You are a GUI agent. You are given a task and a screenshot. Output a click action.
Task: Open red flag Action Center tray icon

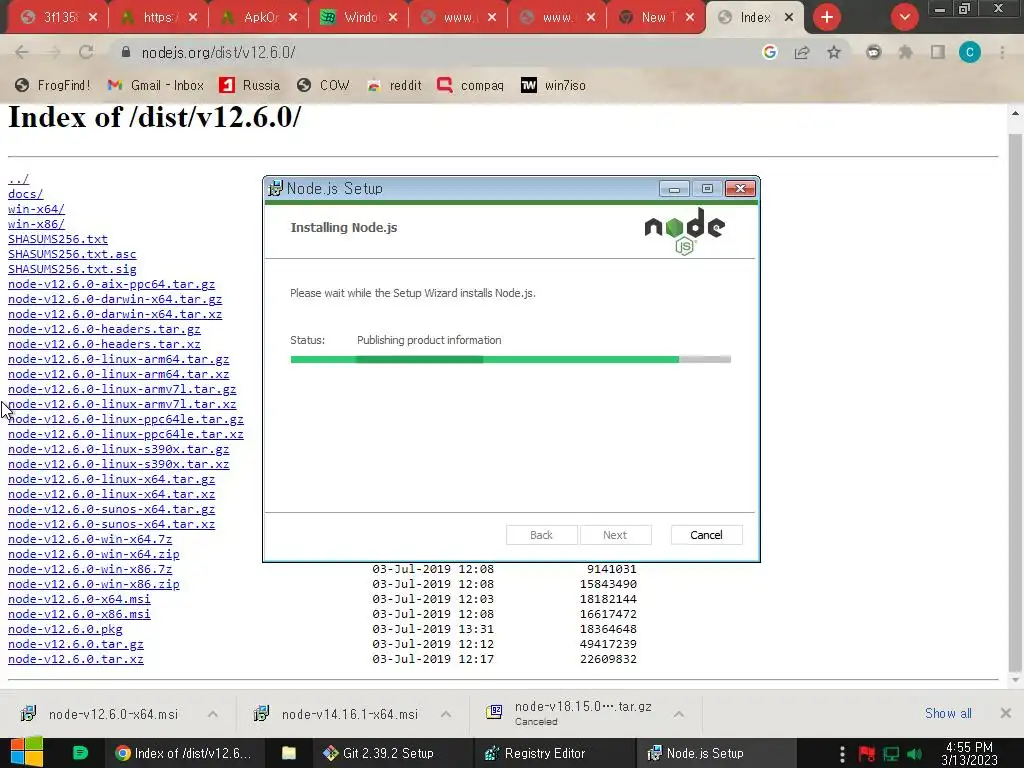click(x=867, y=754)
